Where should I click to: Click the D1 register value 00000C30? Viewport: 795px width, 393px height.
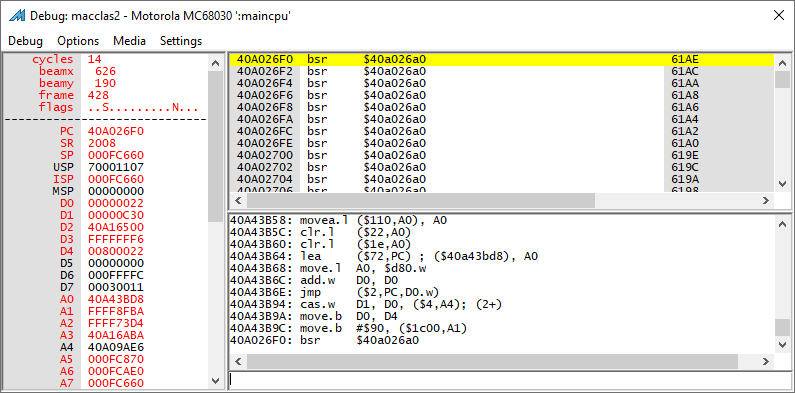[116, 216]
